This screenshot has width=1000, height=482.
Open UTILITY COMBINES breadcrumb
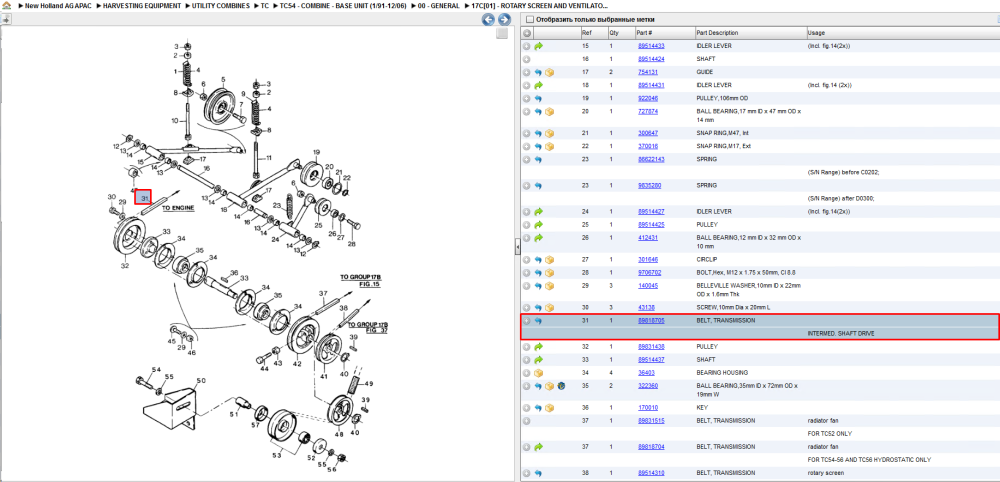click(221, 5)
